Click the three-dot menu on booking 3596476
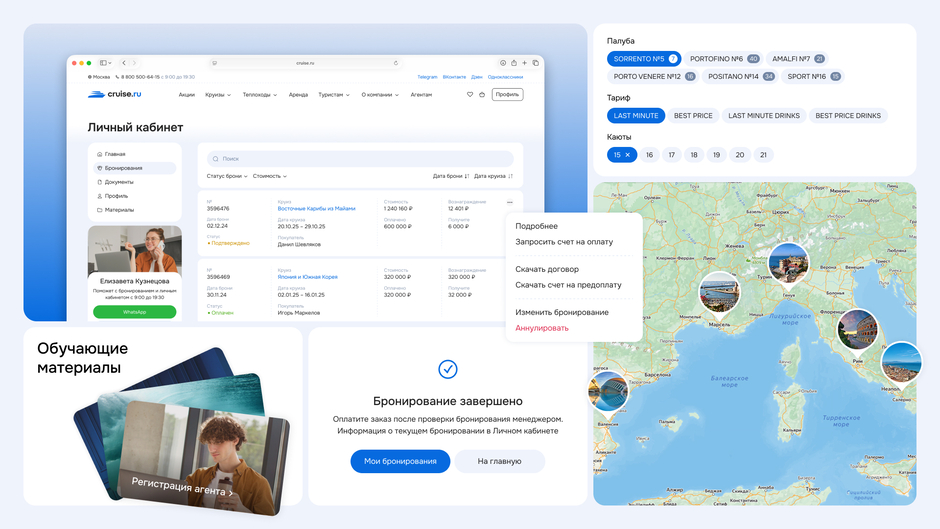 (510, 202)
